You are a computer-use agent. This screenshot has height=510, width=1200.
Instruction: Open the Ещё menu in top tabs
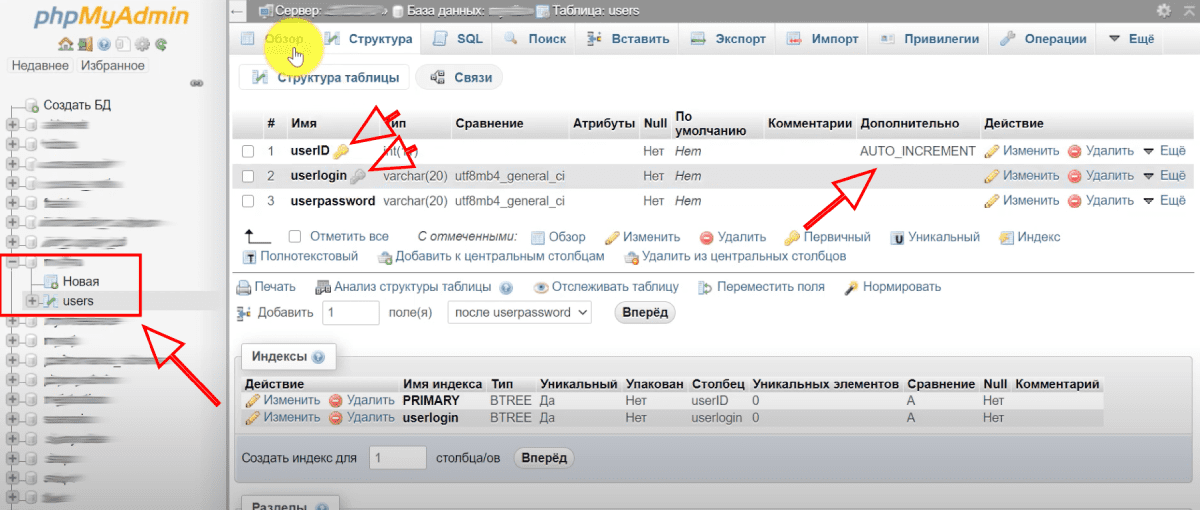pos(1131,39)
